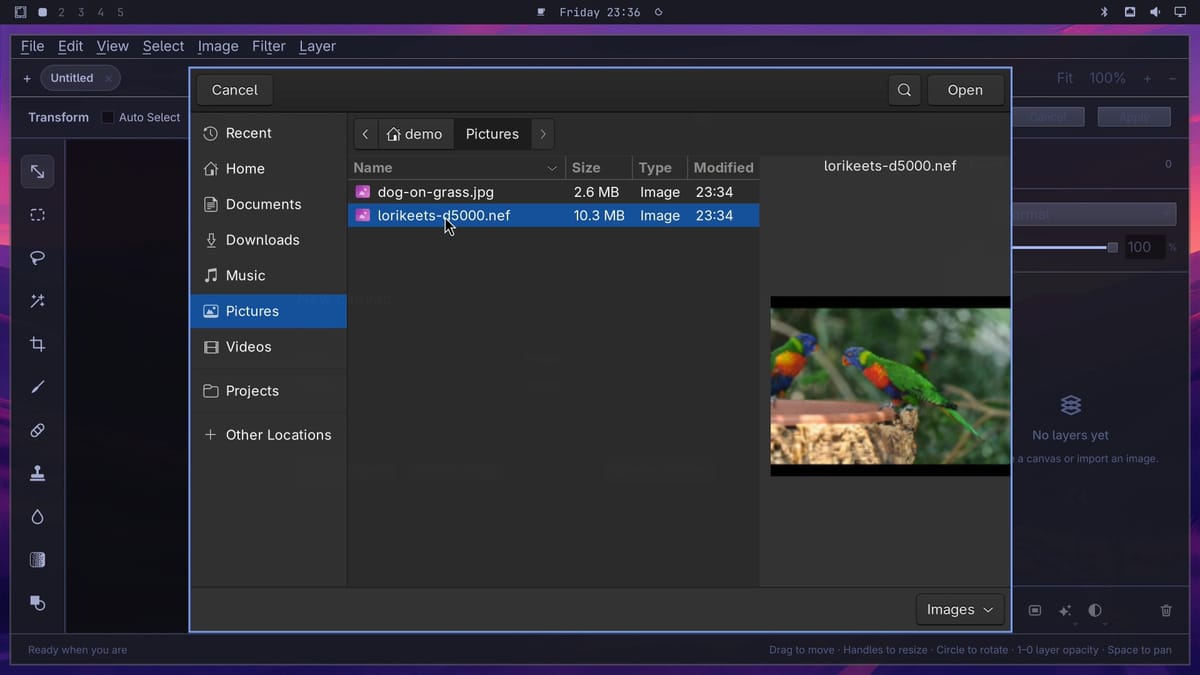
Task: Switch to workspace 3 in top bar
Action: click(x=81, y=12)
